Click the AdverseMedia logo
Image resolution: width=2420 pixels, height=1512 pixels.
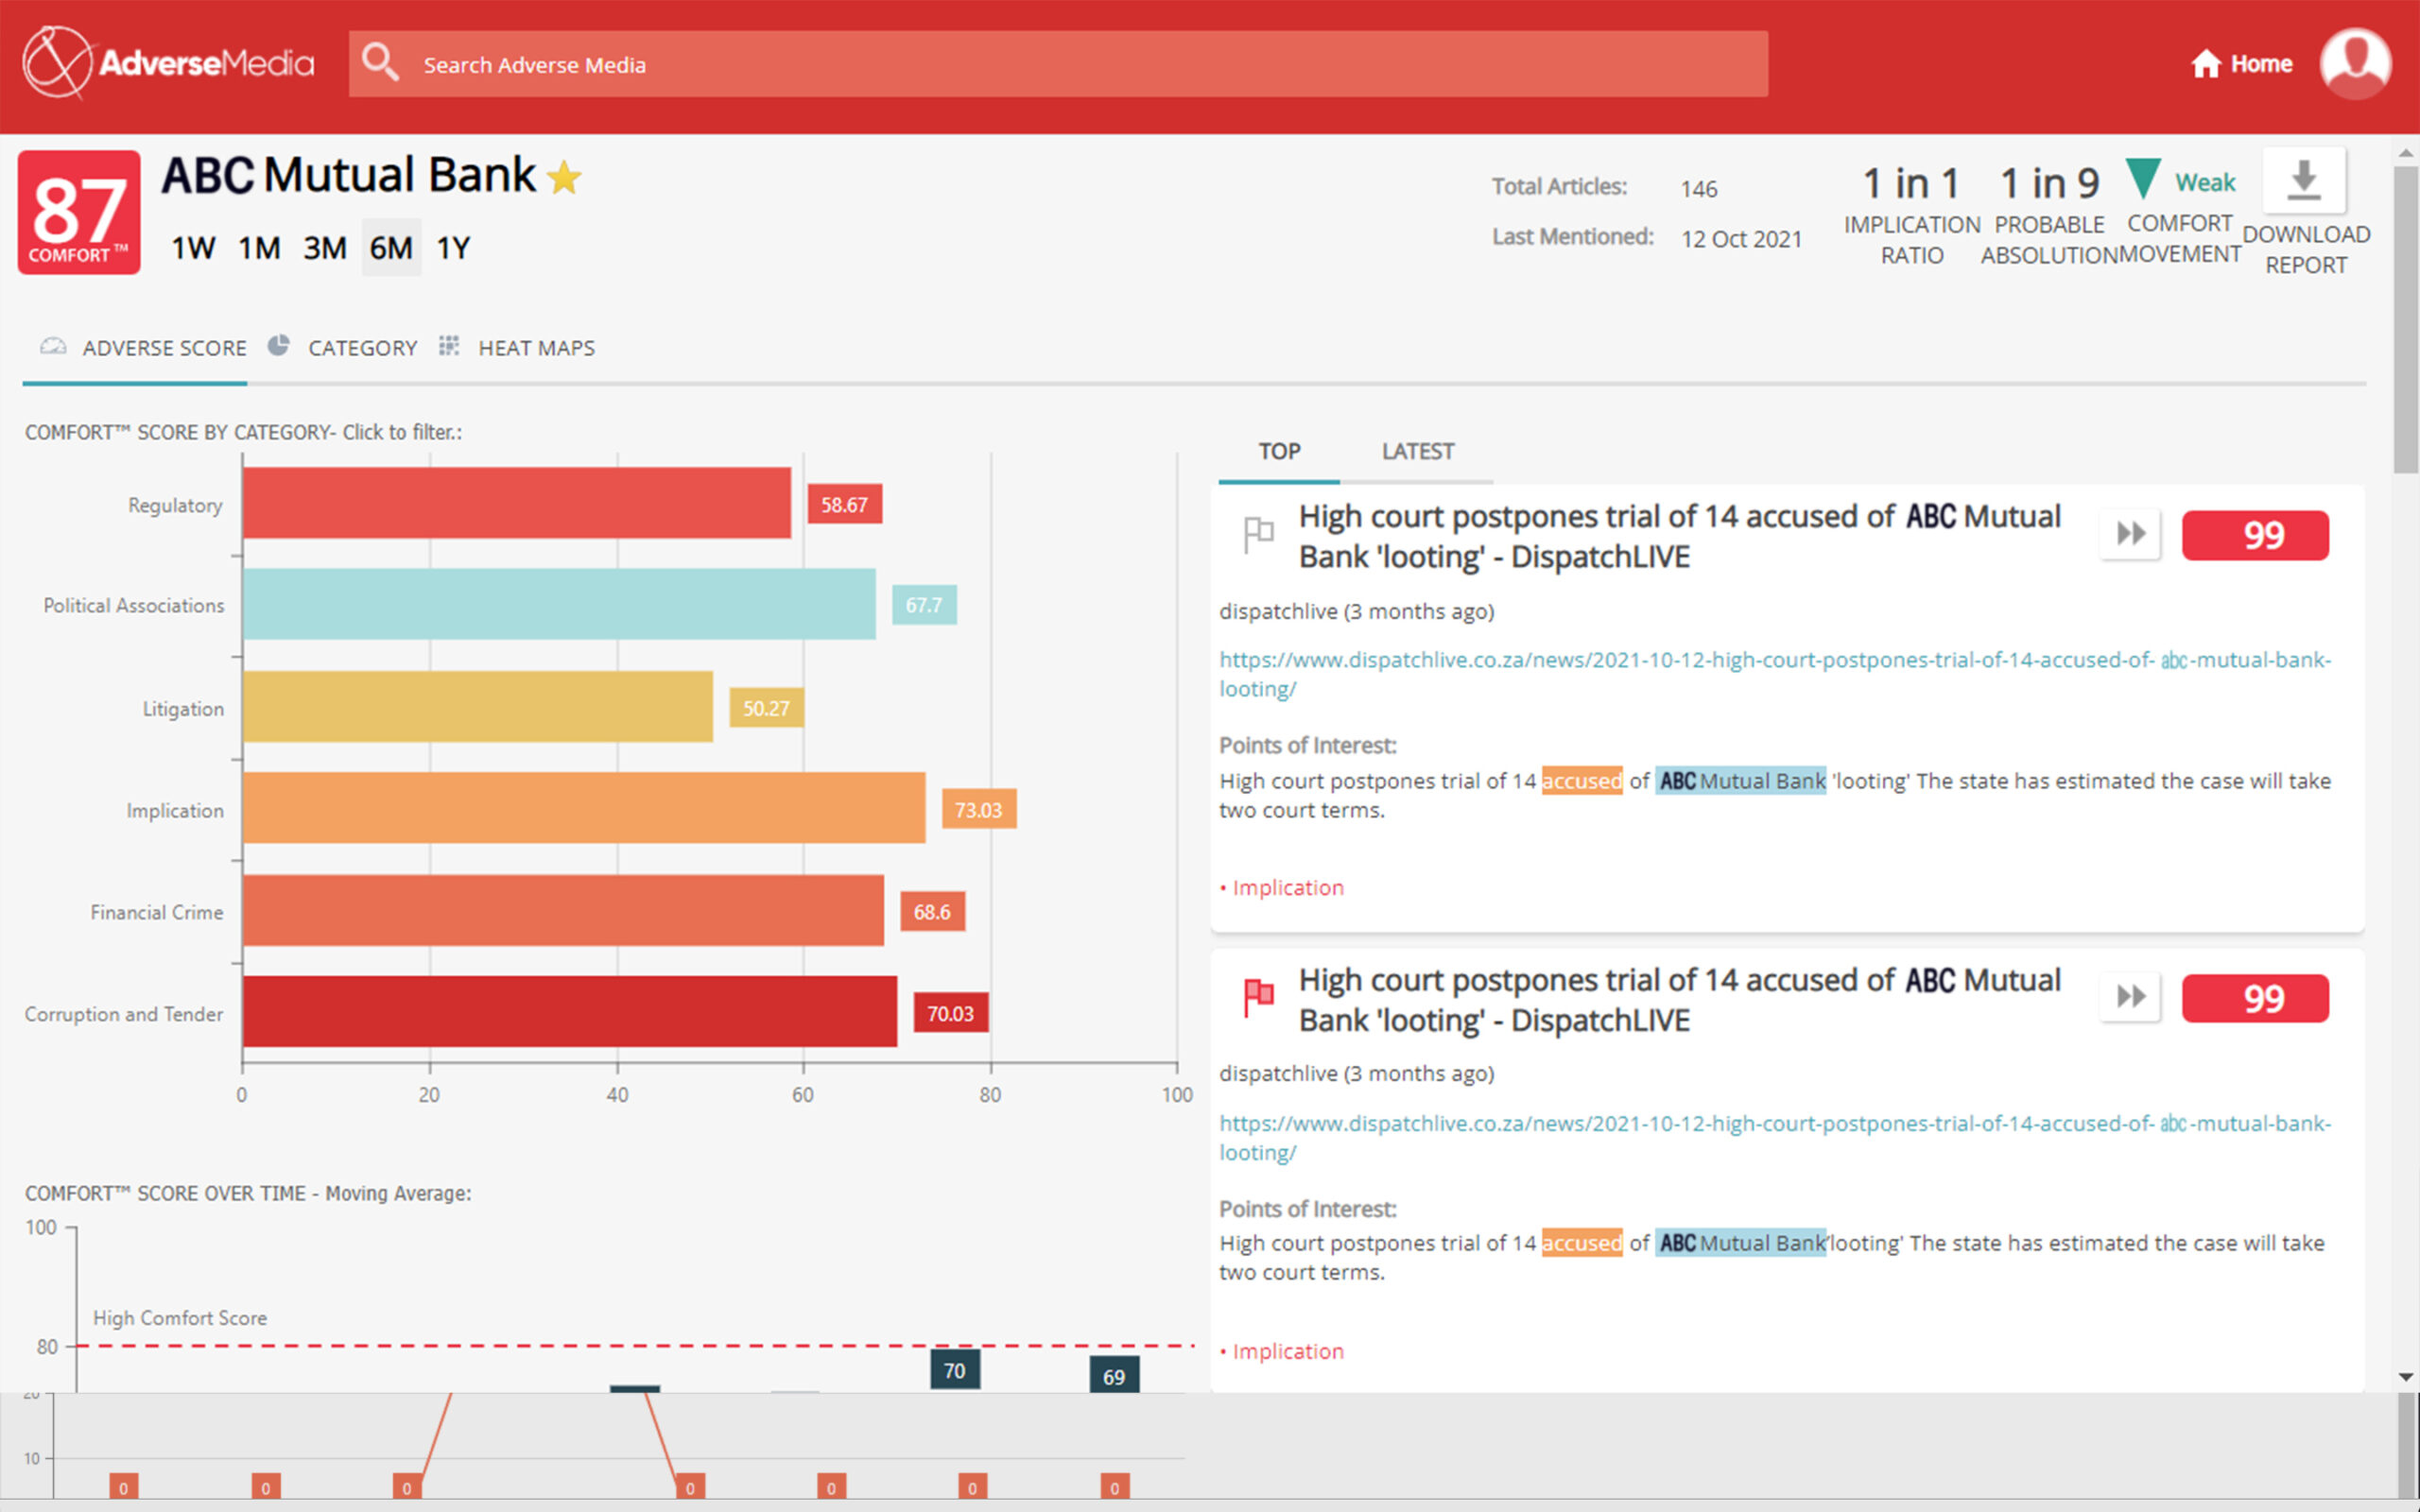pos(168,63)
